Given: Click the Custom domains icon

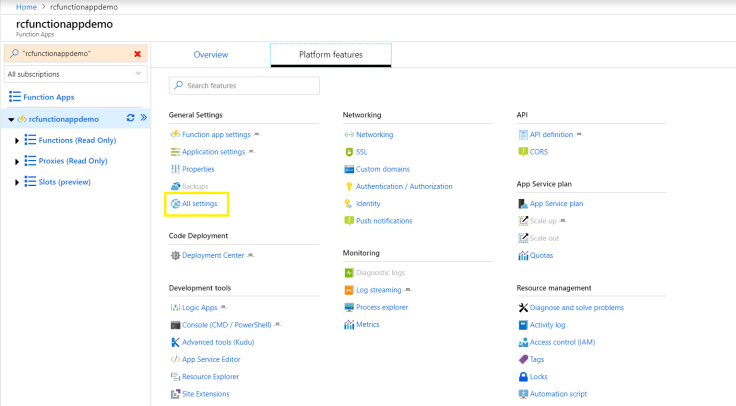Looking at the screenshot, I should point(349,169).
